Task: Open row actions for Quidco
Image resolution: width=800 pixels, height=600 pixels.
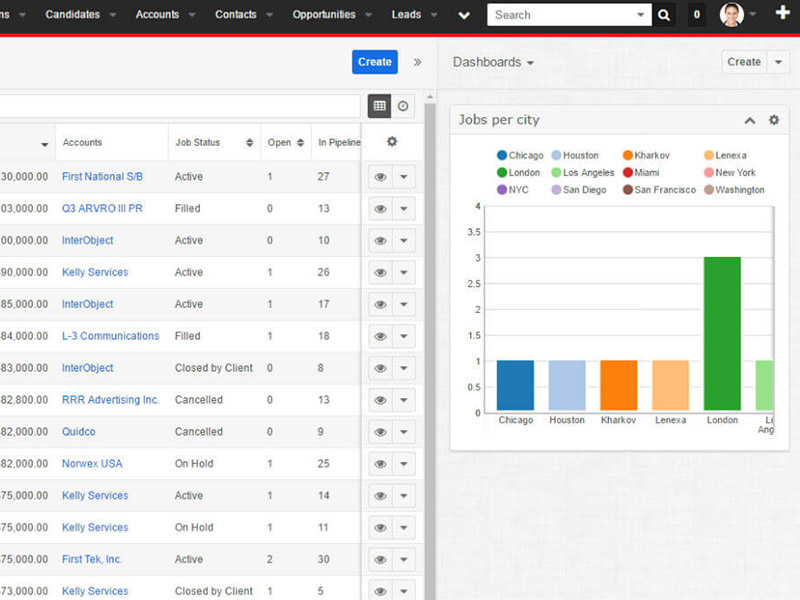Action: [x=404, y=432]
